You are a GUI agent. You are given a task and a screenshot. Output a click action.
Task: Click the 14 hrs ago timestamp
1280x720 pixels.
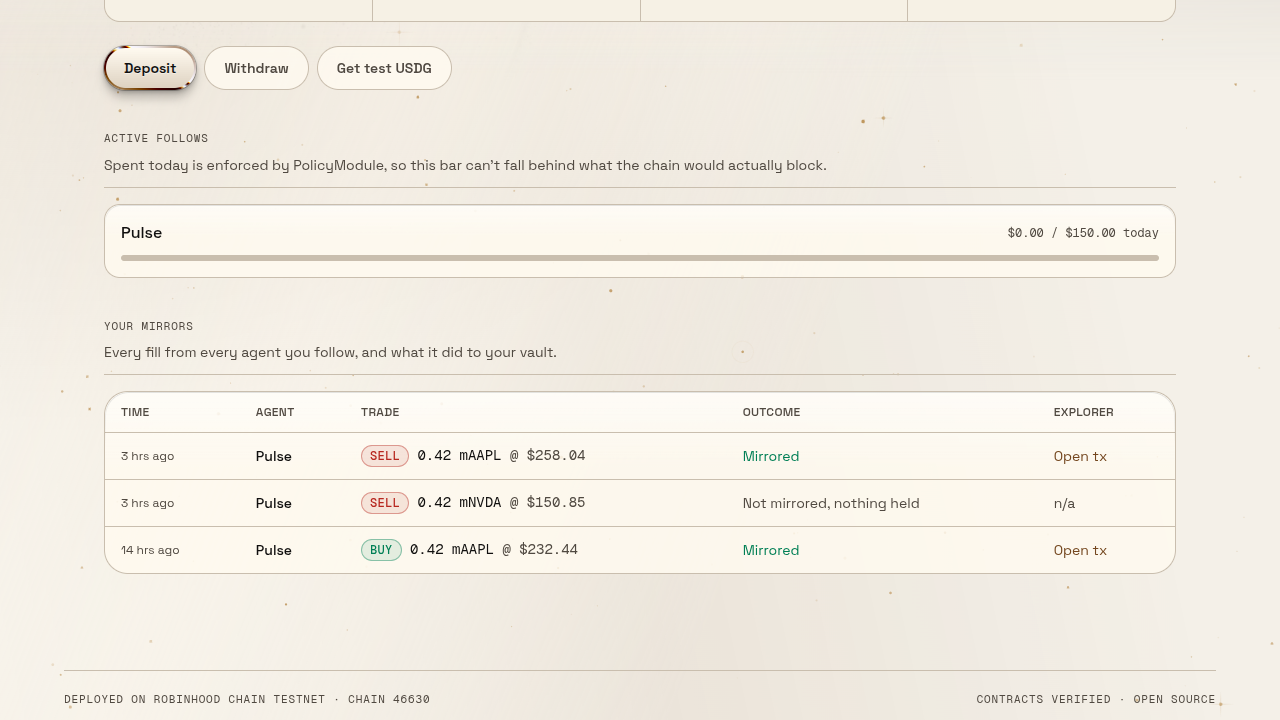[x=150, y=550]
